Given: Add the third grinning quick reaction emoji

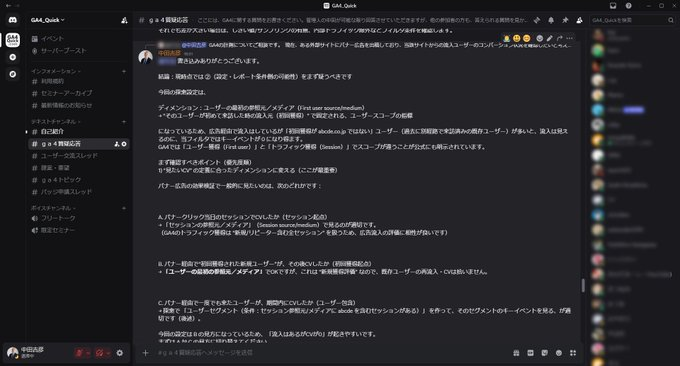Looking at the screenshot, I should (526, 39).
